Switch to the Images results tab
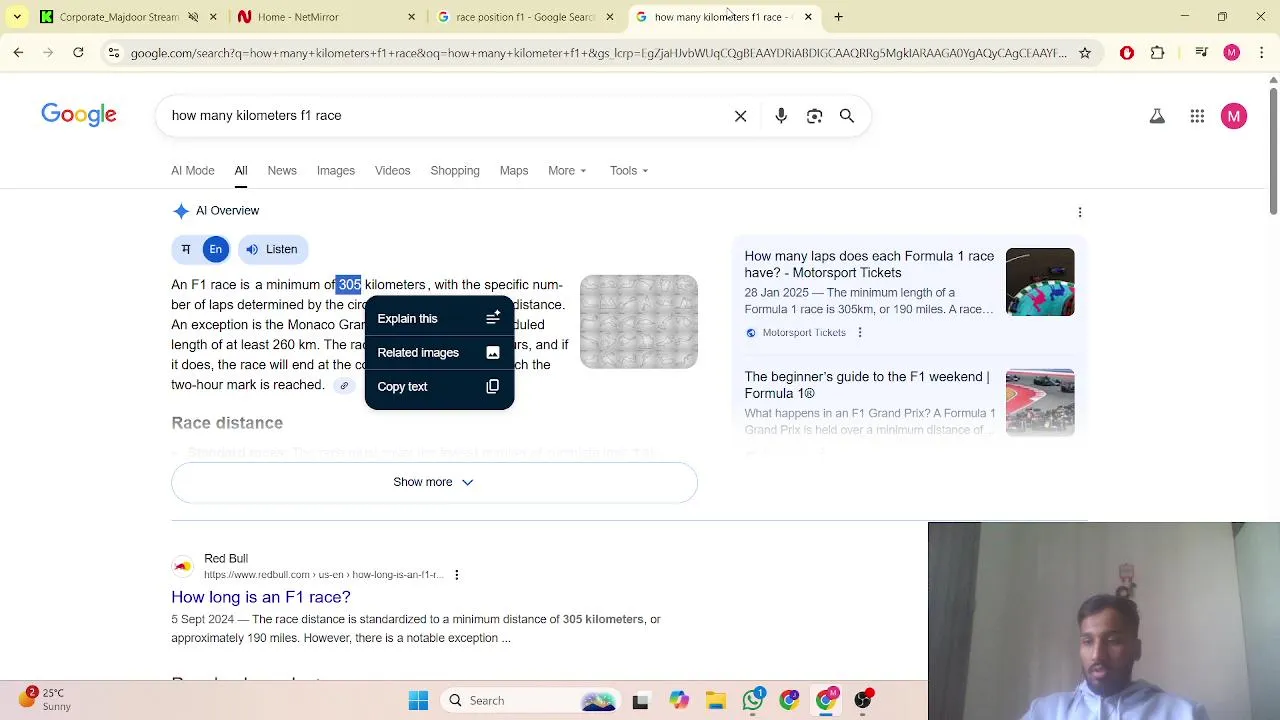Screen dimensions: 1280x720 click(336, 171)
